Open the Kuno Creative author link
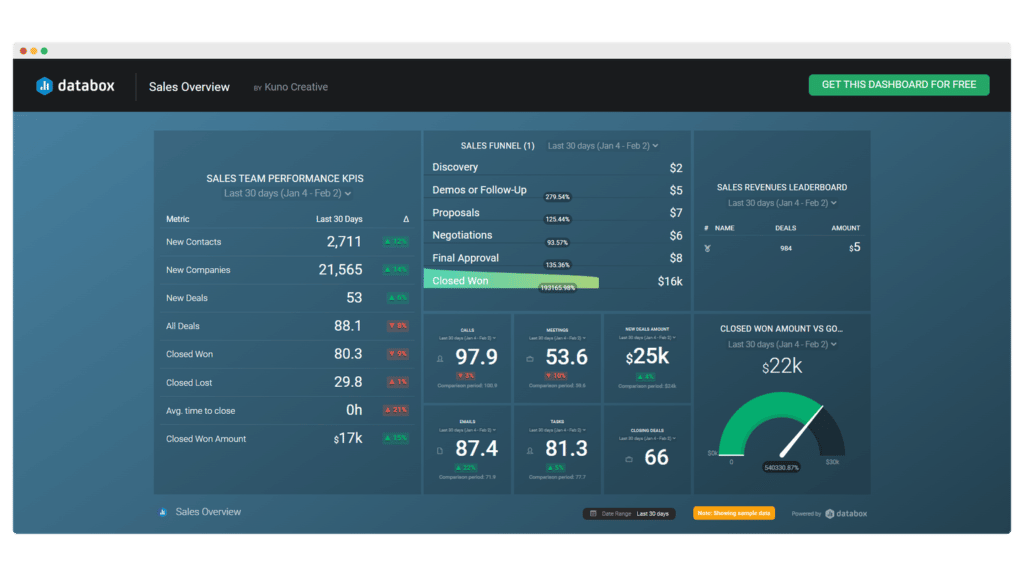 click(296, 87)
